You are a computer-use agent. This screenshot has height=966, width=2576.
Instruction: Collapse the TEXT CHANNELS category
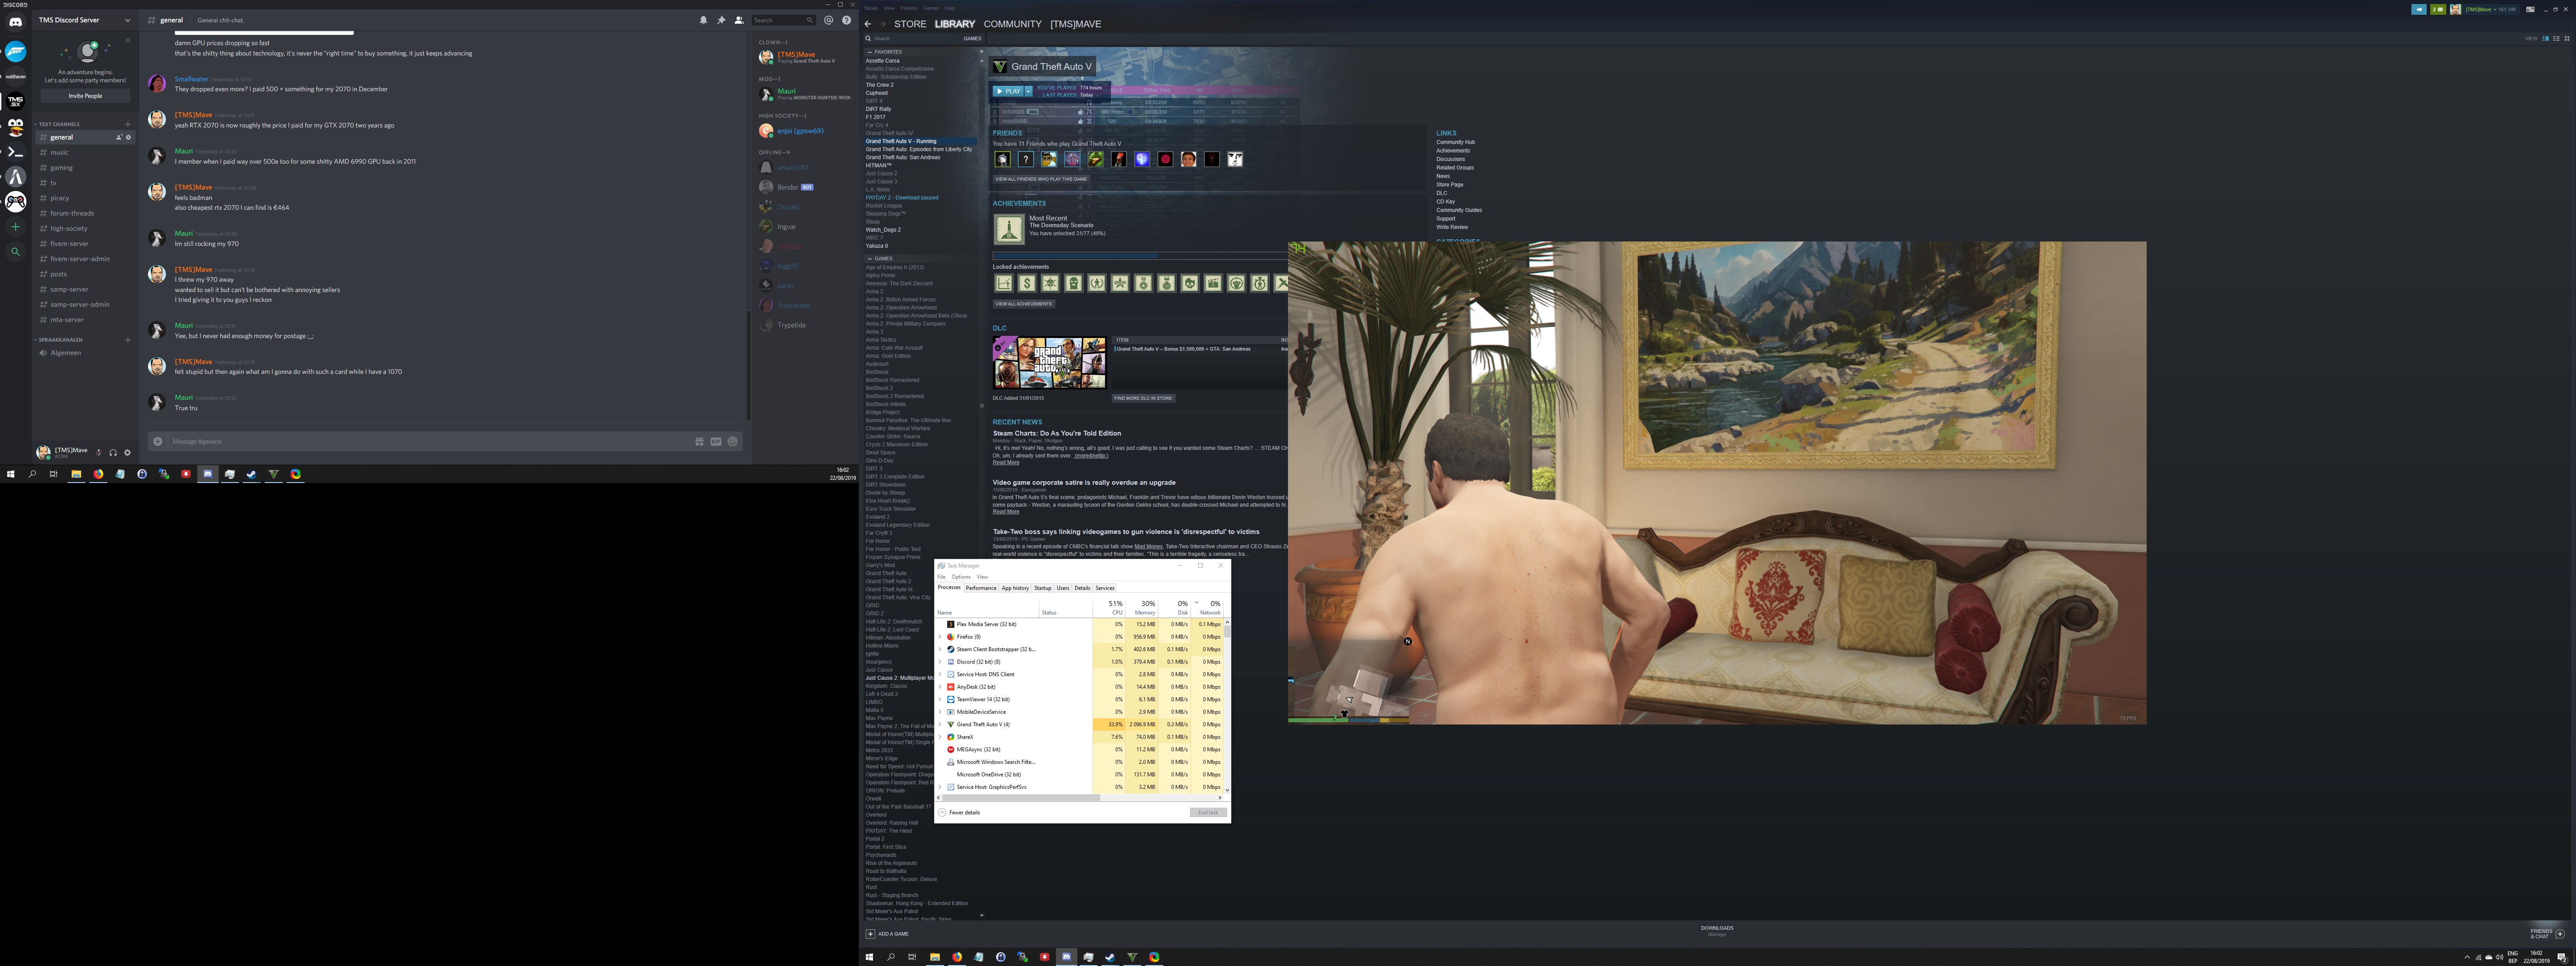[x=58, y=124]
